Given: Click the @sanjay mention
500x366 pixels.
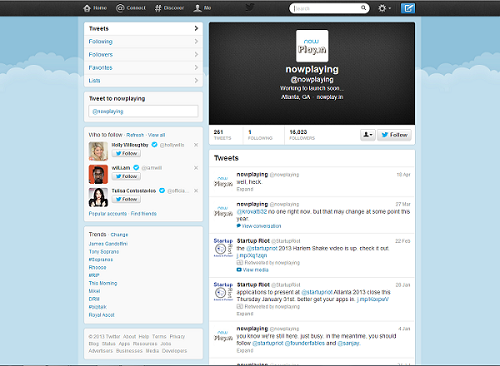Looking at the screenshot, I should click(348, 343).
